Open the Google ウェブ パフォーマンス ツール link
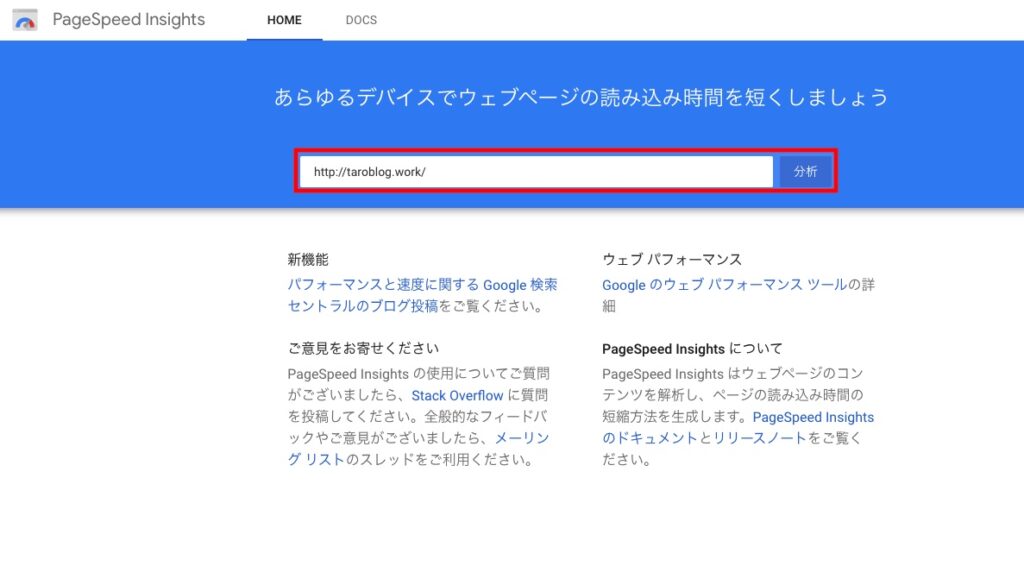Viewport: 1024px width, 566px height. point(724,285)
